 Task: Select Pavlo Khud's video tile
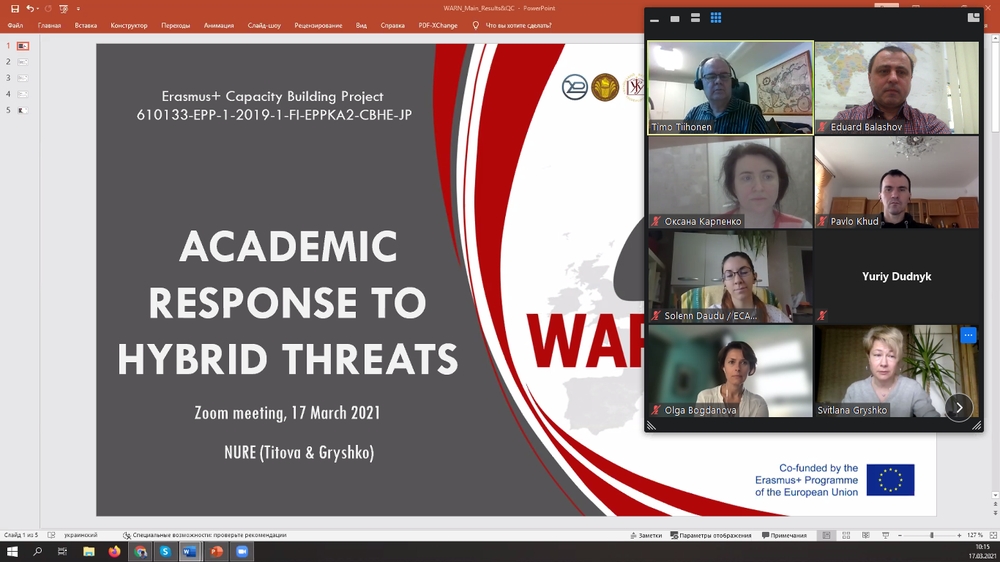point(897,182)
